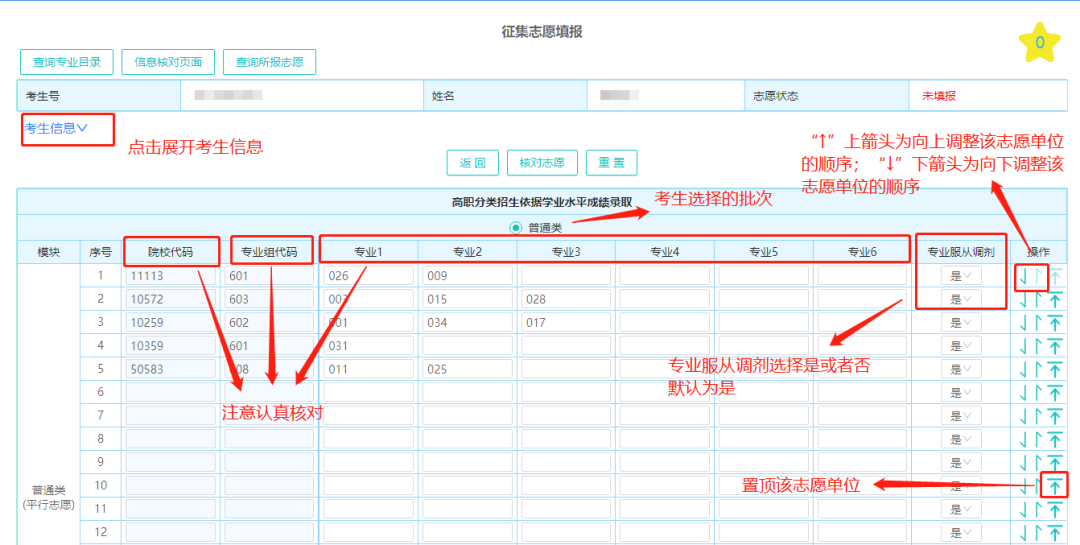Pin row 12 volunteer to the top
This screenshot has width=1080, height=545.
[1055, 533]
